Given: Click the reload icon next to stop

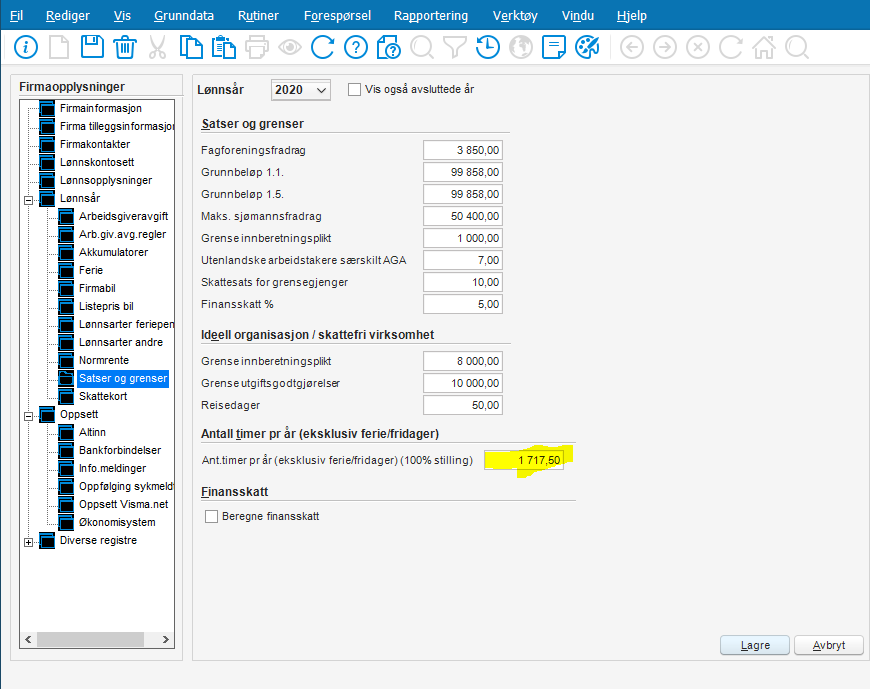Looking at the screenshot, I should (731, 47).
